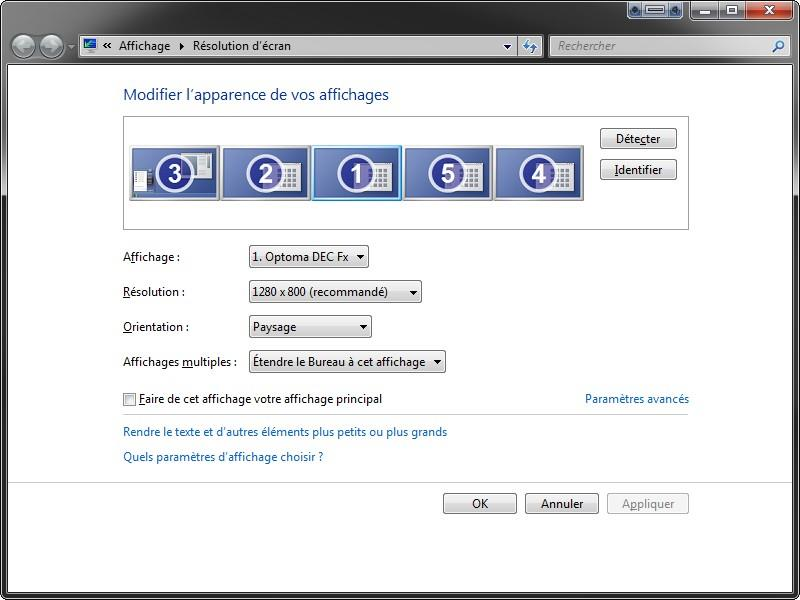Screen dimensions: 800x600
Task: Select monitor 2 in the display layout
Action: point(266,173)
